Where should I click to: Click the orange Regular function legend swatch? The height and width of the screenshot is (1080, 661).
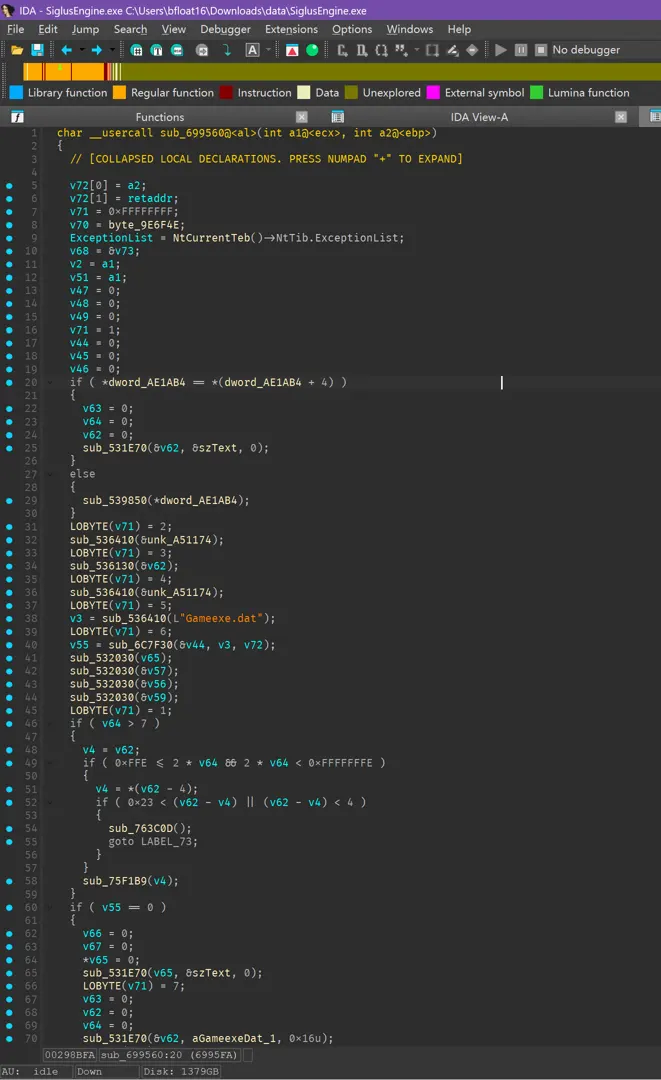[120, 93]
